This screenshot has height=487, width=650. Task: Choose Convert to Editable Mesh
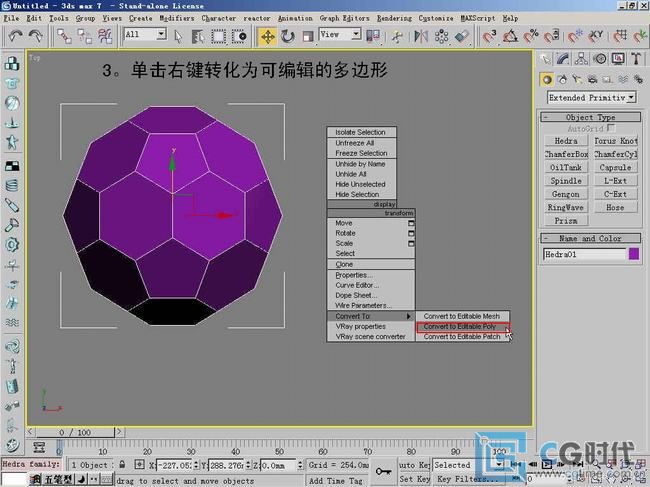(x=463, y=316)
